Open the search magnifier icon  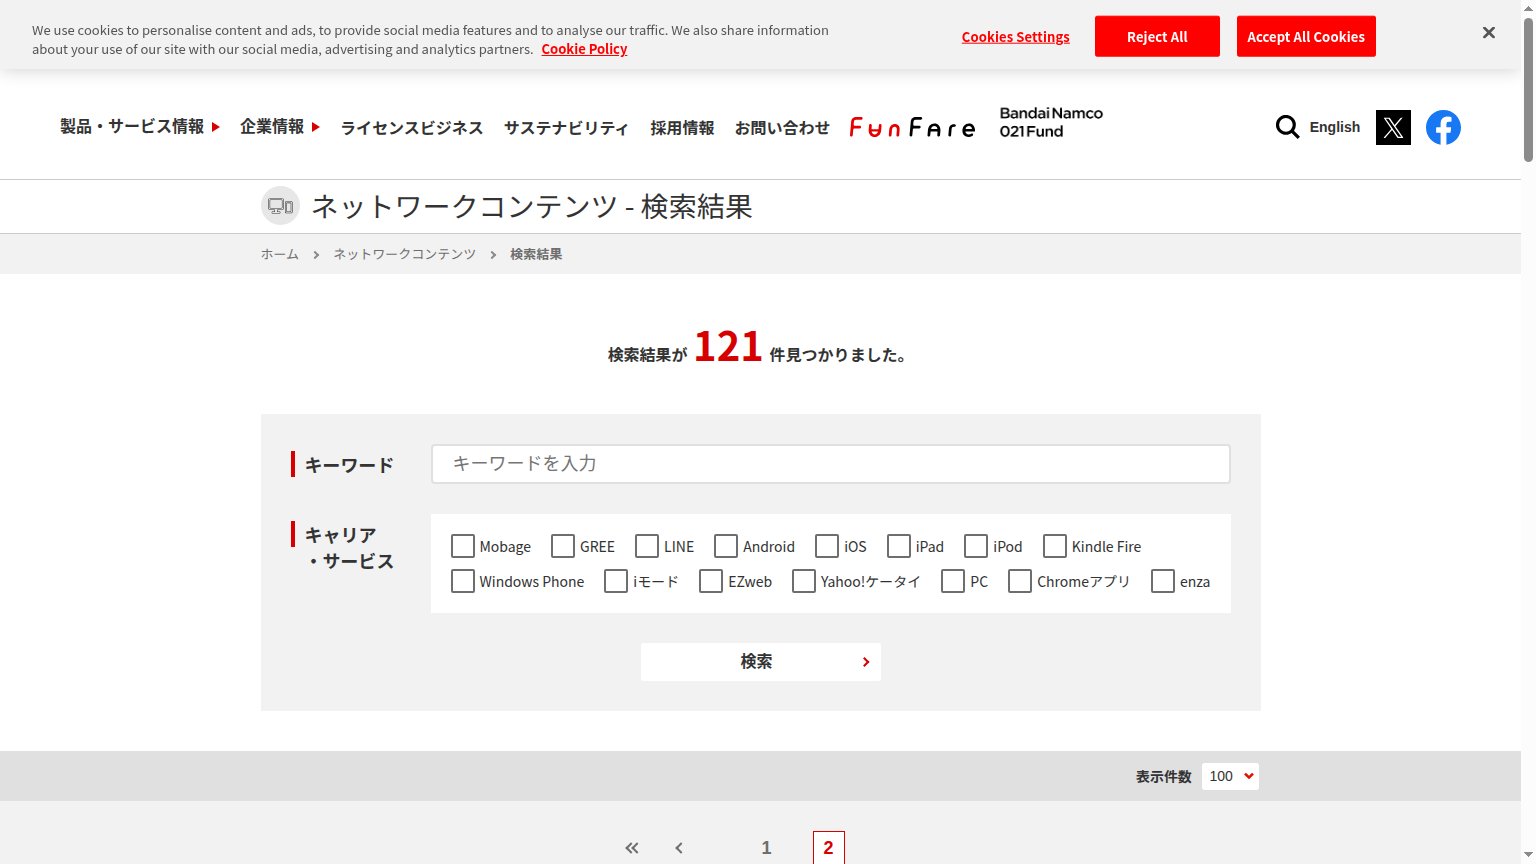click(1287, 127)
